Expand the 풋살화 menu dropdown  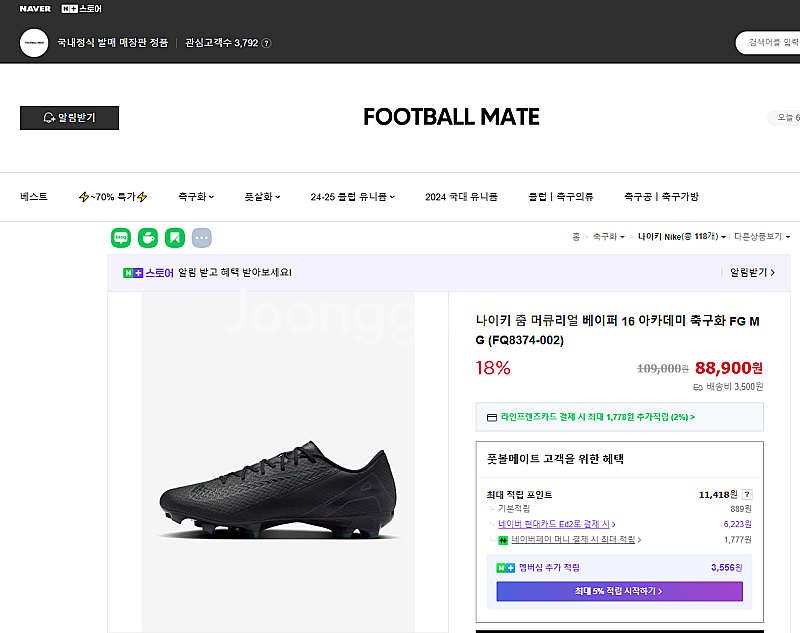tap(262, 197)
